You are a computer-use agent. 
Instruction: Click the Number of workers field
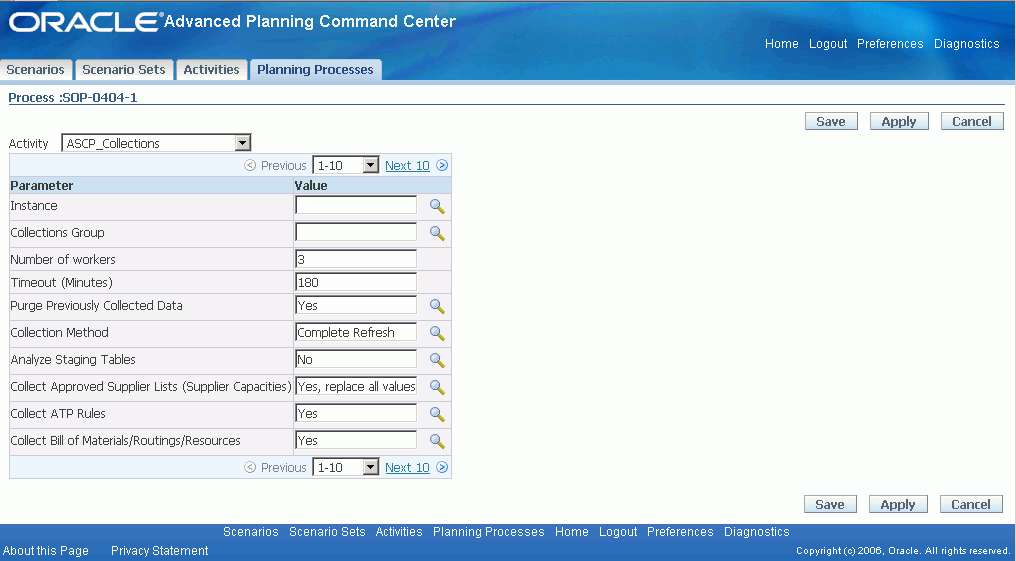click(x=356, y=259)
